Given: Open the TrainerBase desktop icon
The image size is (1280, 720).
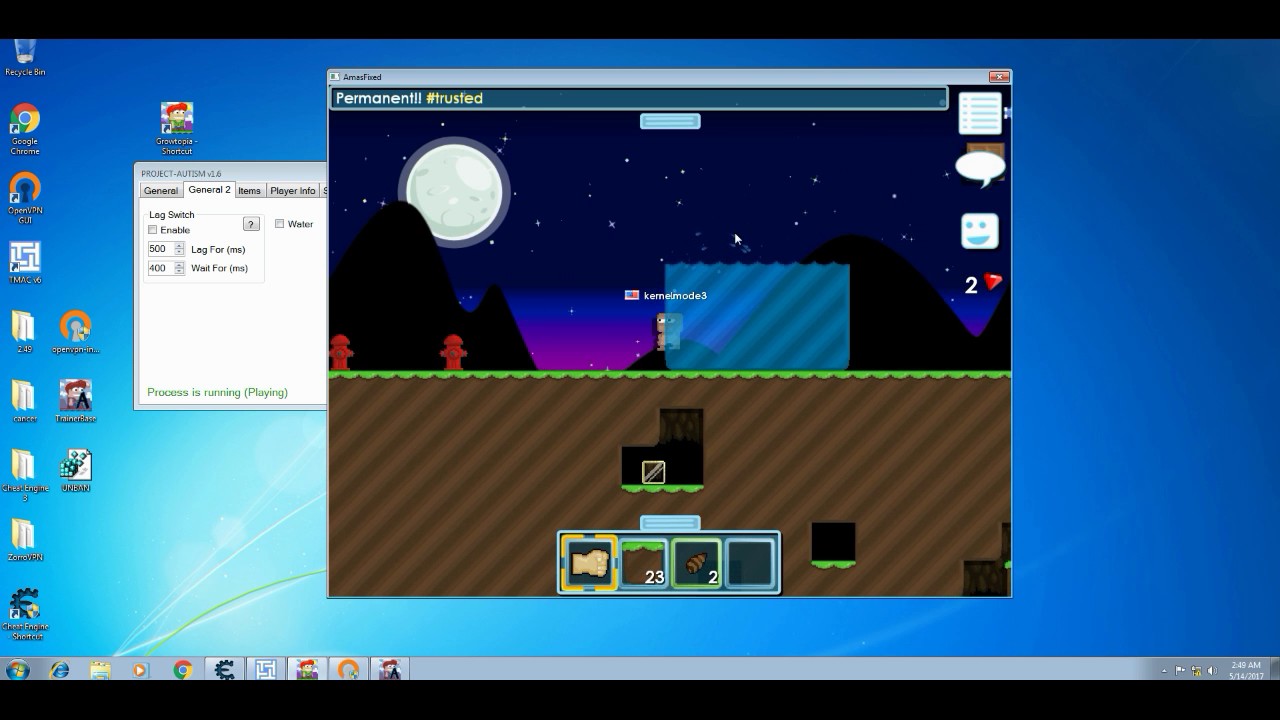Looking at the screenshot, I should click(76, 401).
